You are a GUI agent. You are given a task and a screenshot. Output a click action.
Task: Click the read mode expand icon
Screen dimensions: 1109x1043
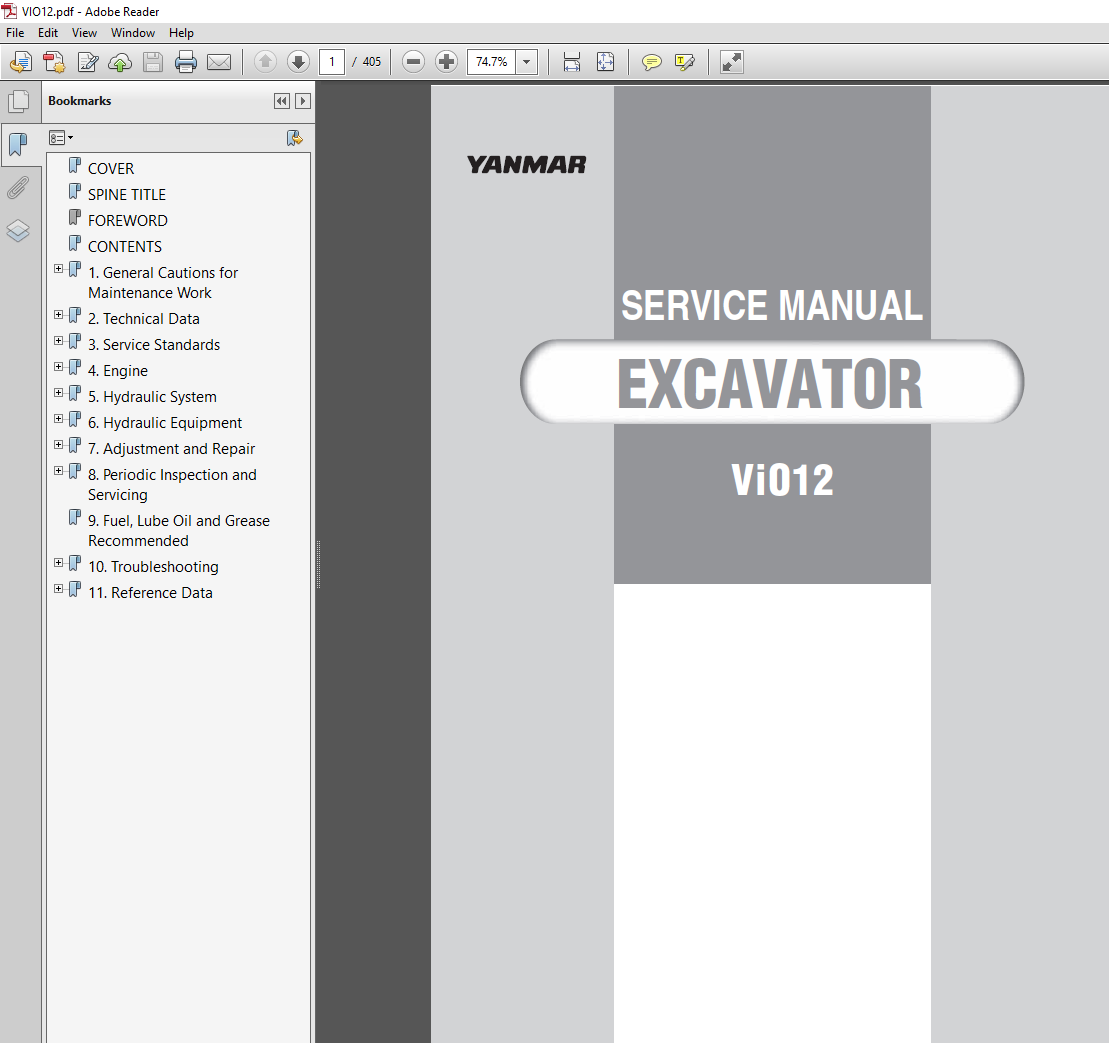731,62
